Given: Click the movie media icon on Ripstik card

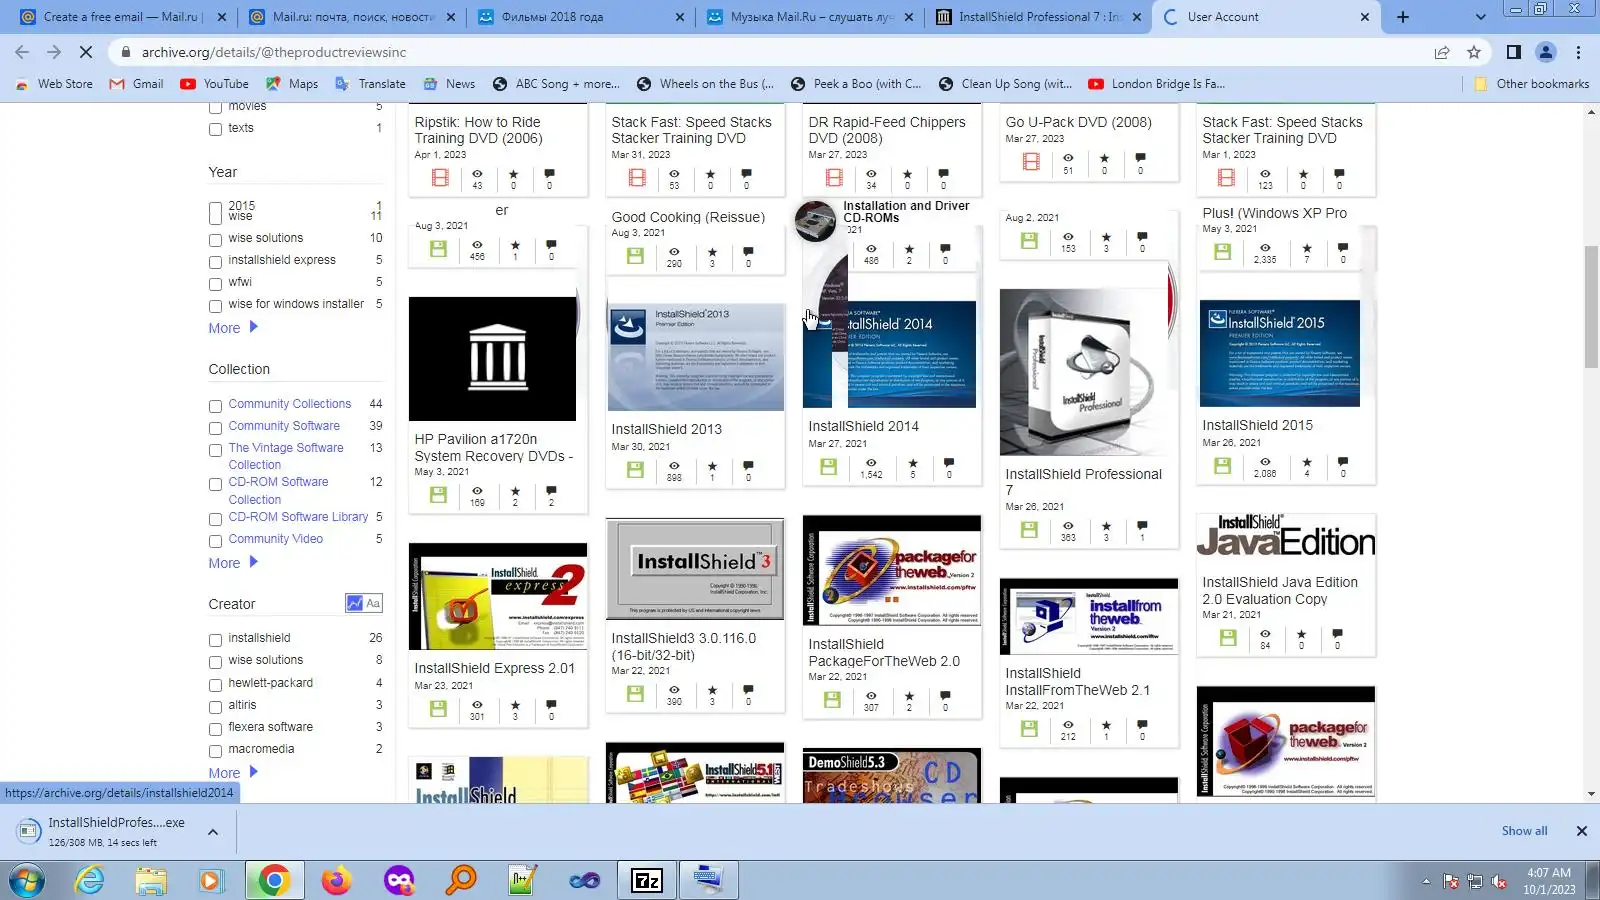Looking at the screenshot, I should 440,177.
